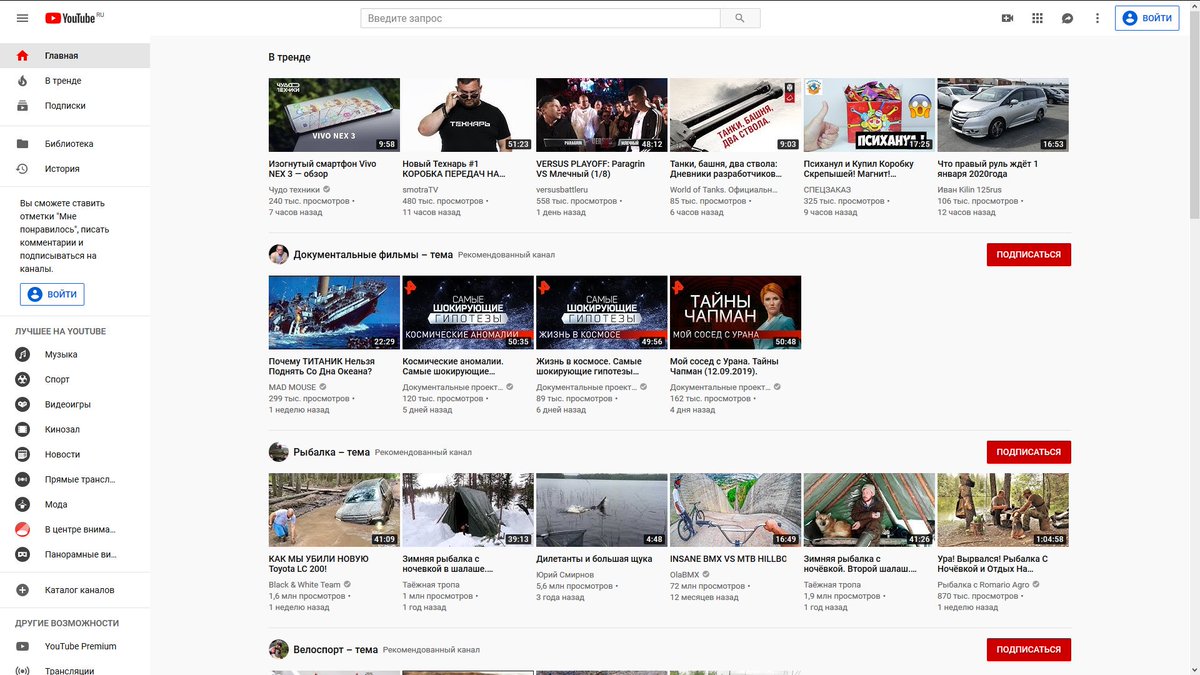
Task: Click ВОЙТИ button in the top header
Action: 1147,18
